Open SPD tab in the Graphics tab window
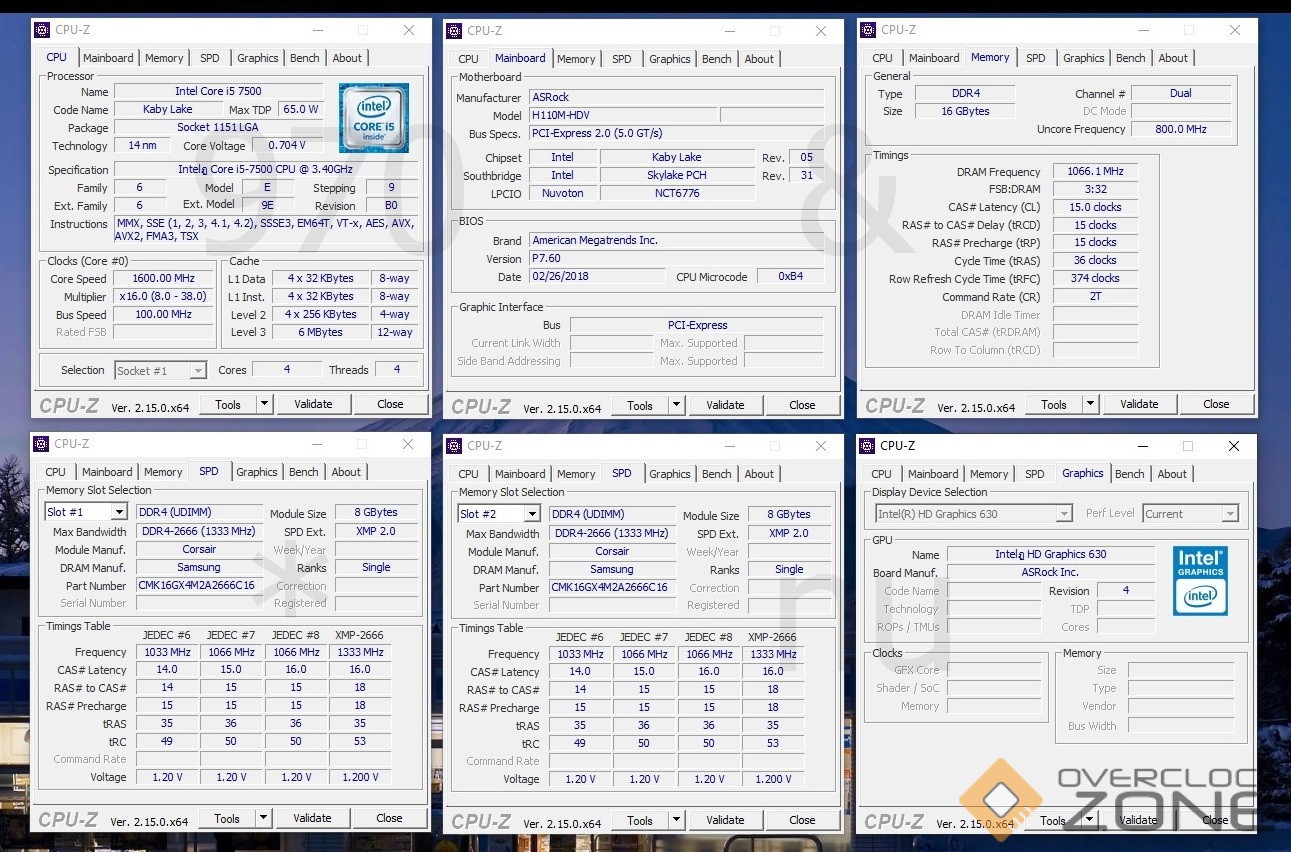 (x=1035, y=474)
